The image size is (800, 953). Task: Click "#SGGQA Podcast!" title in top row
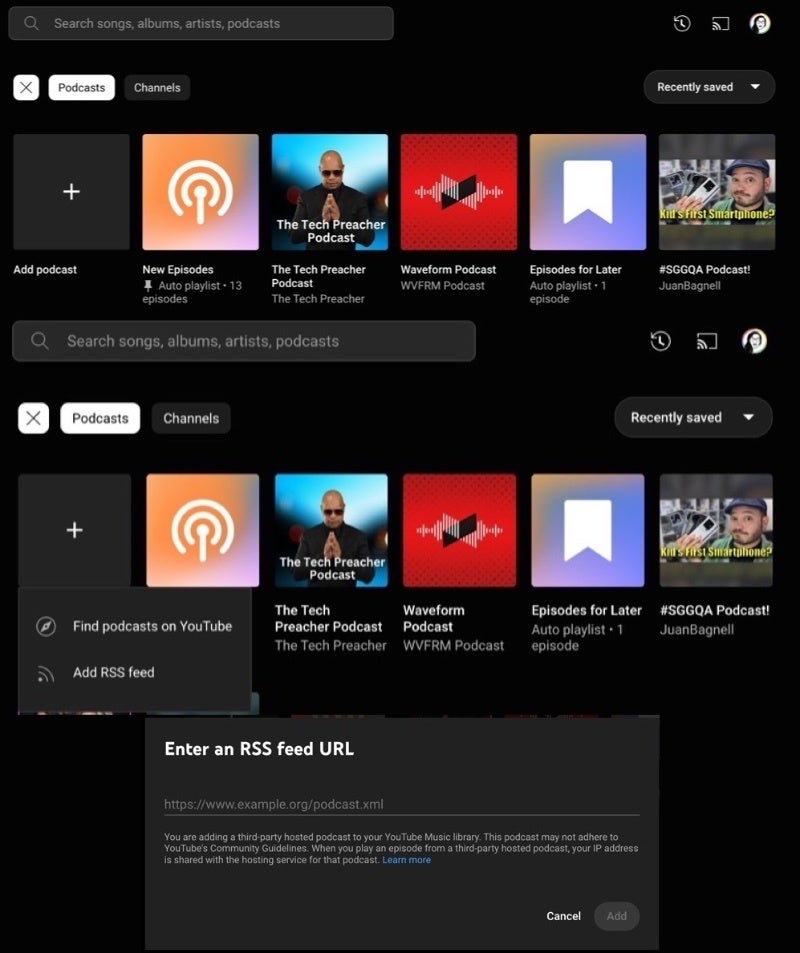(x=705, y=269)
